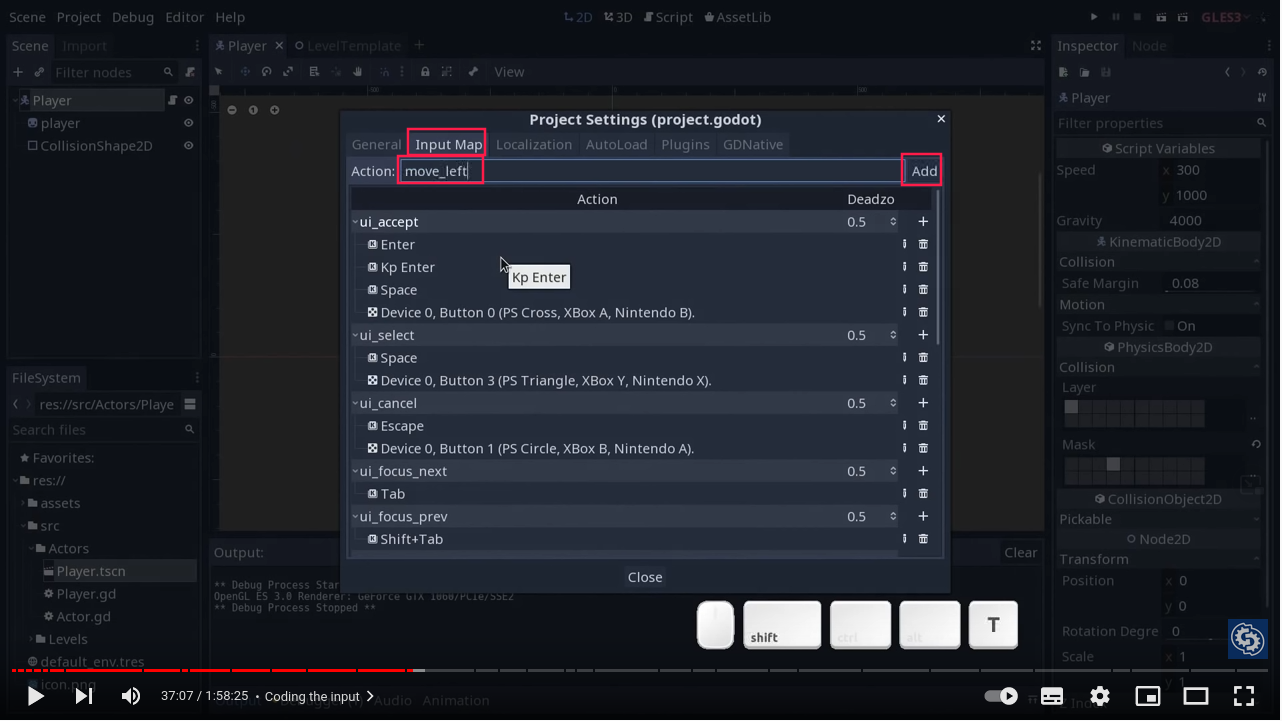Adjust ui_select deadzone stepper

893,335
